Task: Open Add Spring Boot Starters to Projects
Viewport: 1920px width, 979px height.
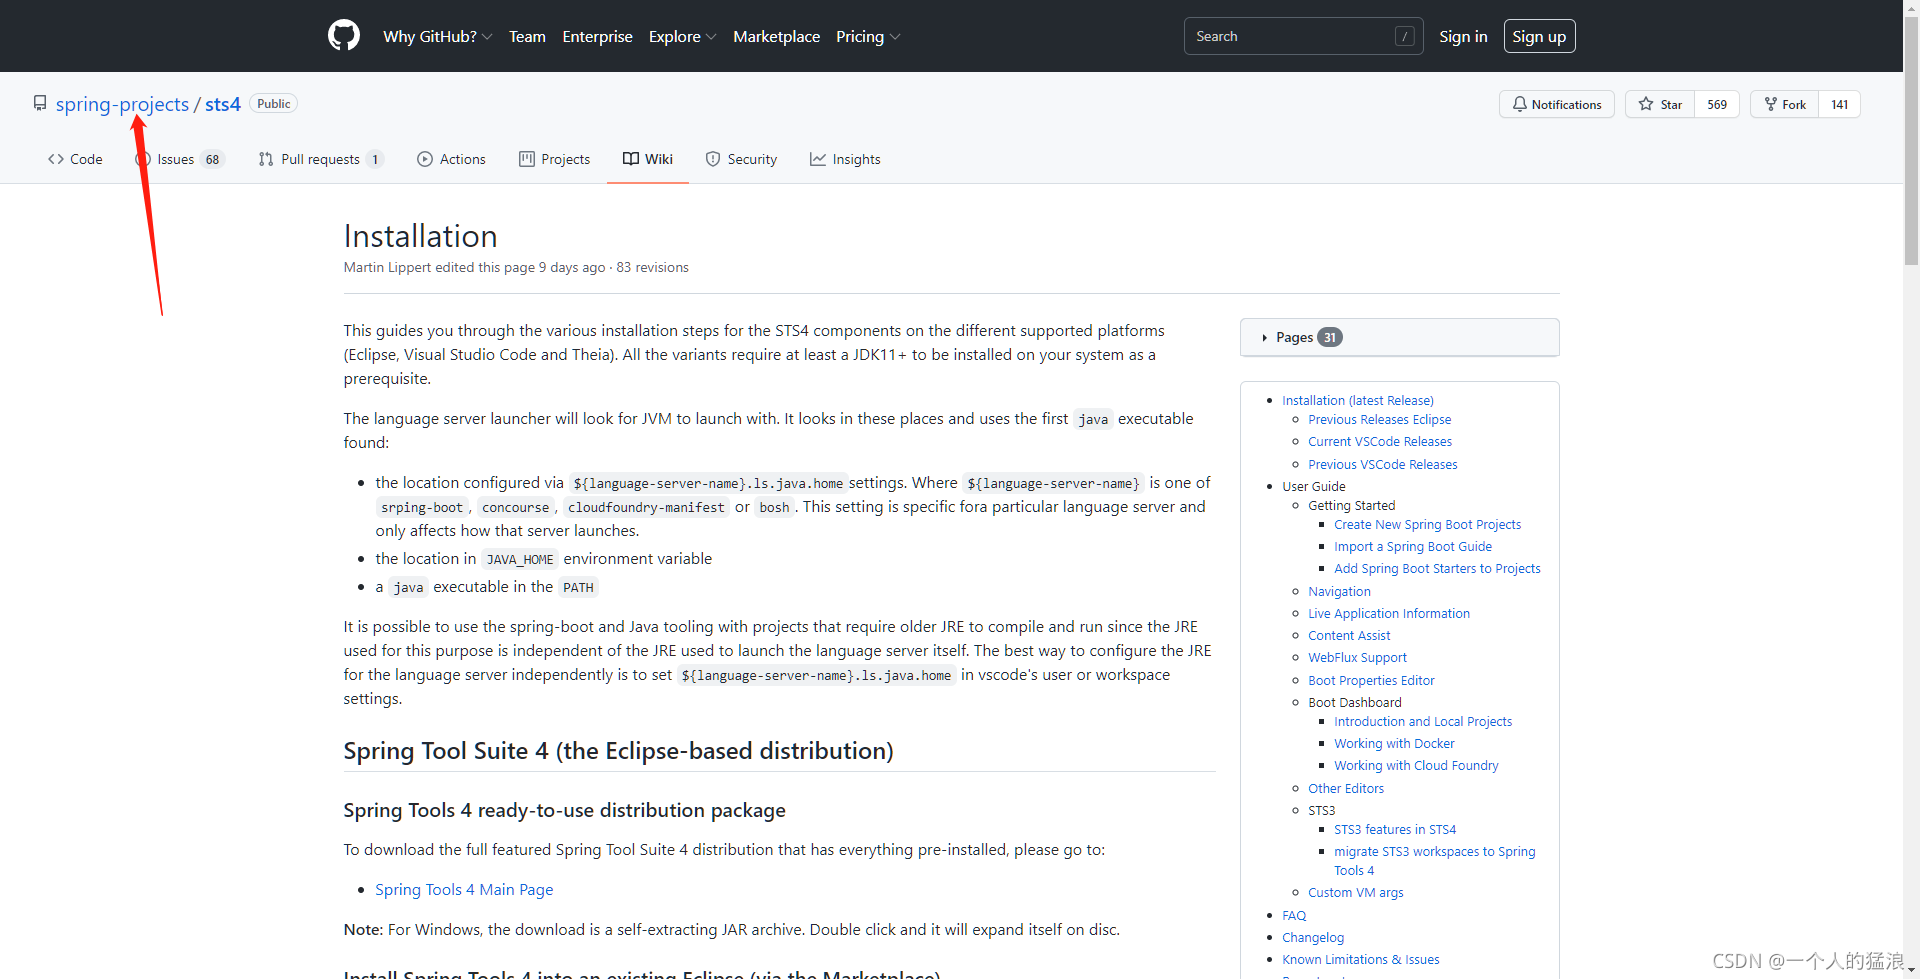Action: click(x=1437, y=569)
